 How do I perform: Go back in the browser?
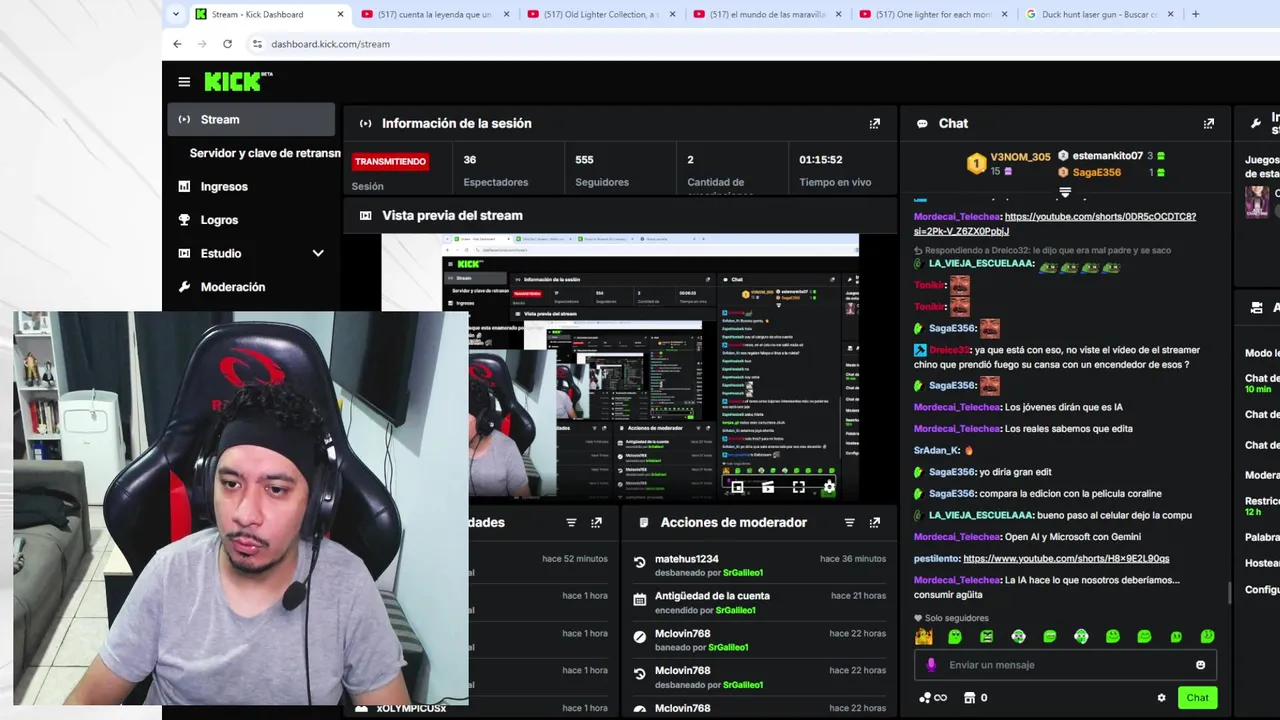tap(177, 44)
